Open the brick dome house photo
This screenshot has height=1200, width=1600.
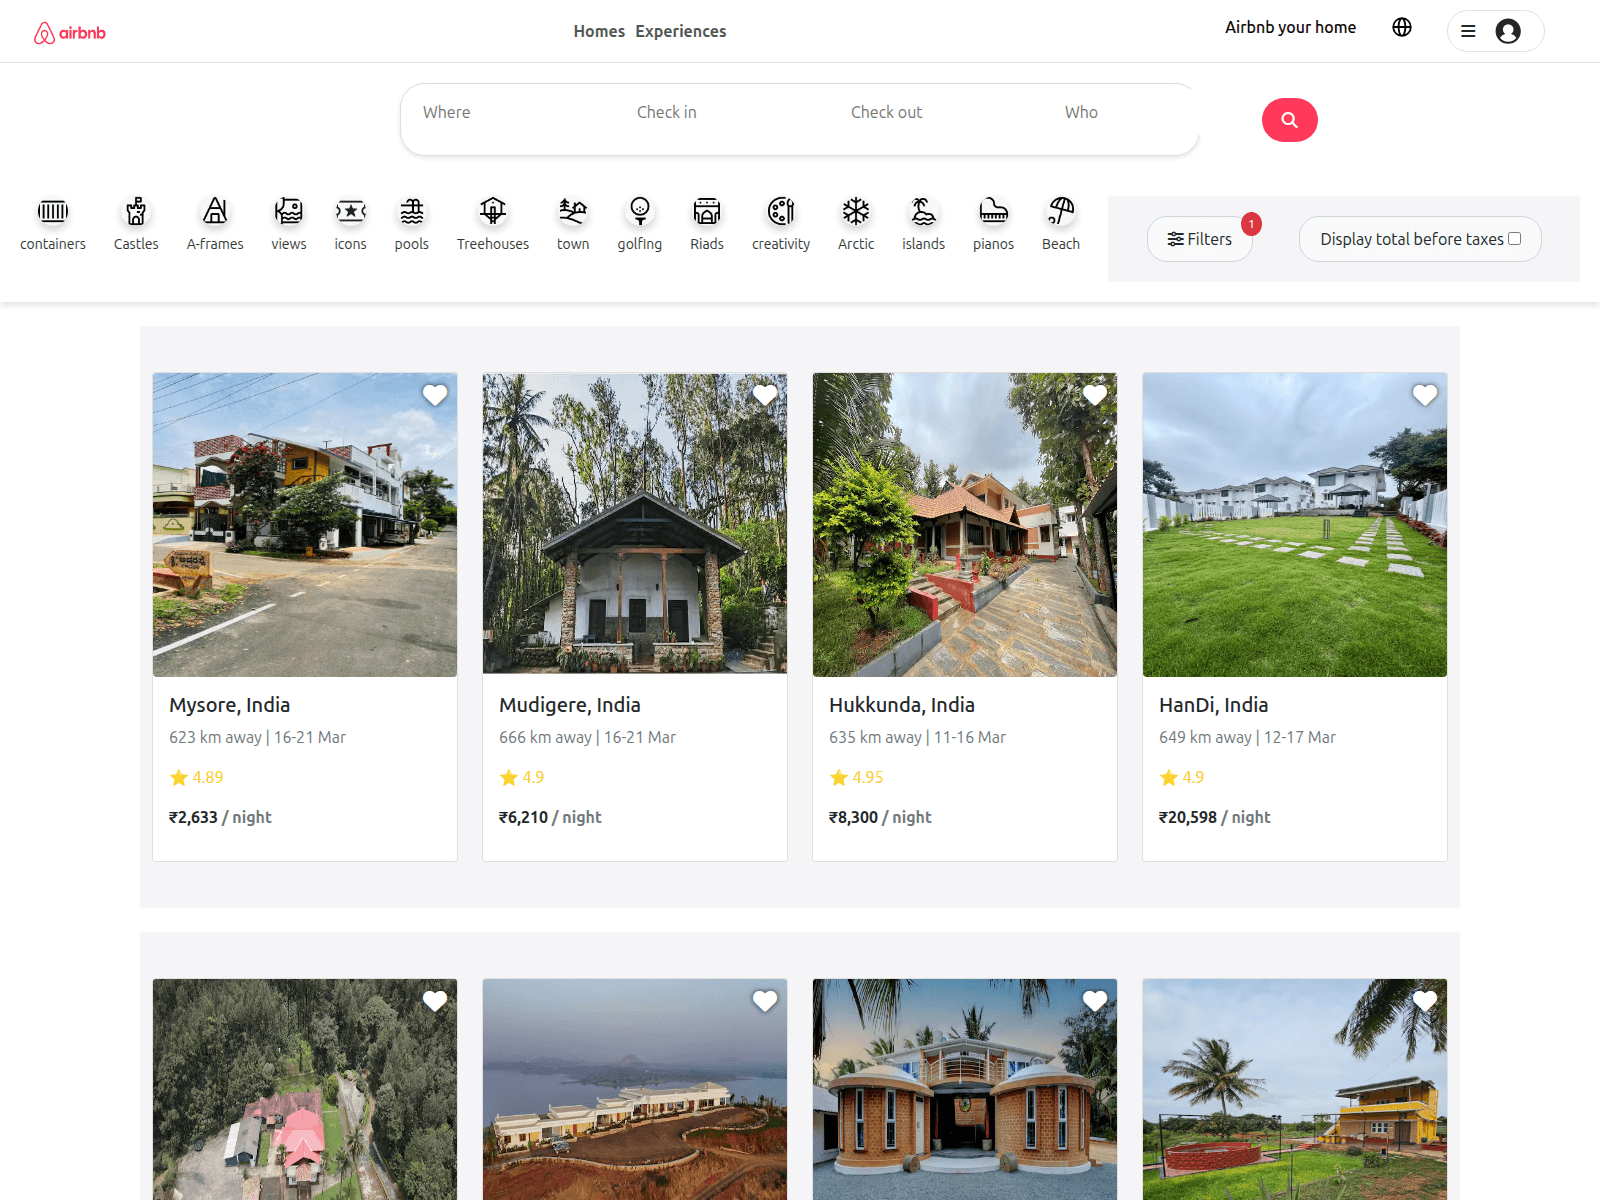[965, 1089]
